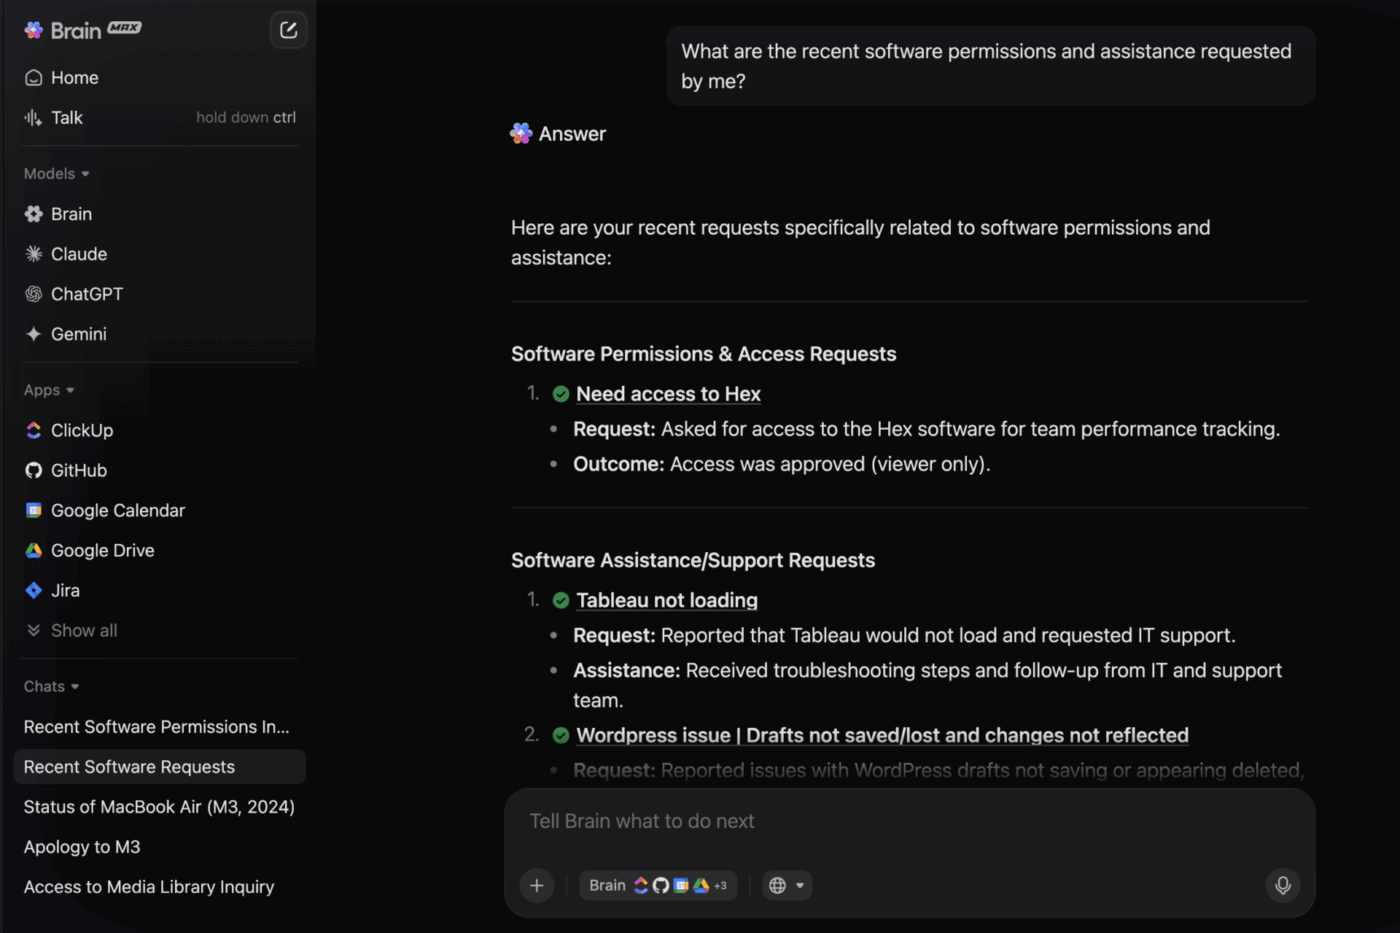Open the attachment plus button near the prompt box
Image resolution: width=1400 pixels, height=933 pixels.
click(536, 885)
